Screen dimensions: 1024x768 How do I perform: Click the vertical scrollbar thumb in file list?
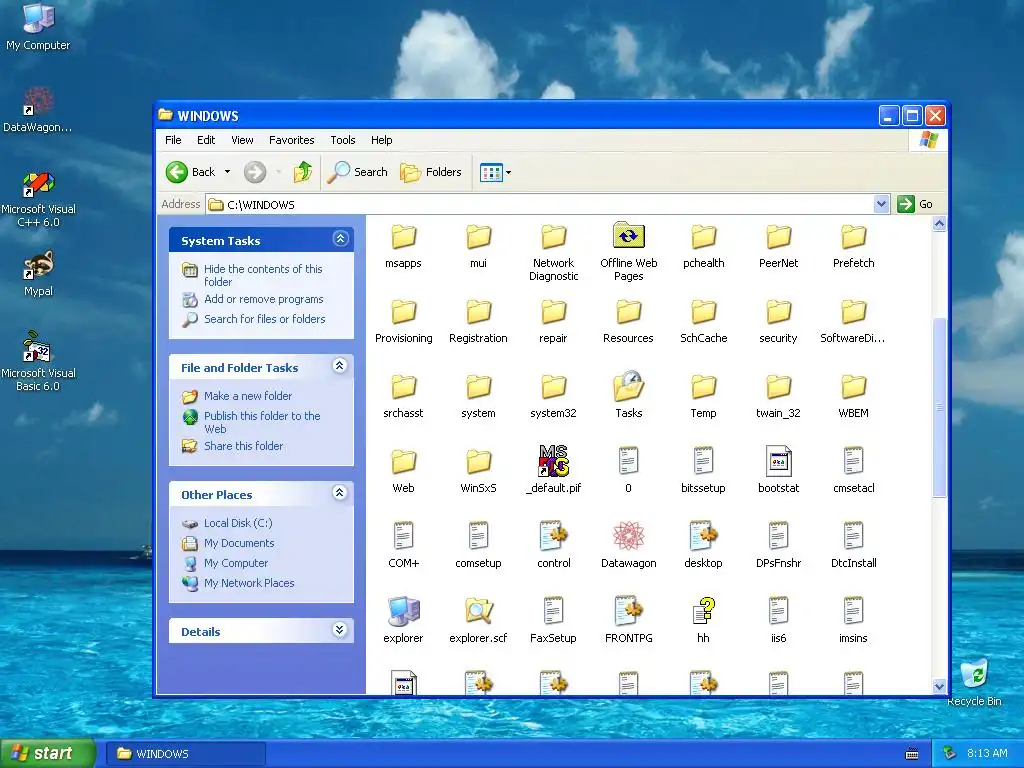point(939,407)
